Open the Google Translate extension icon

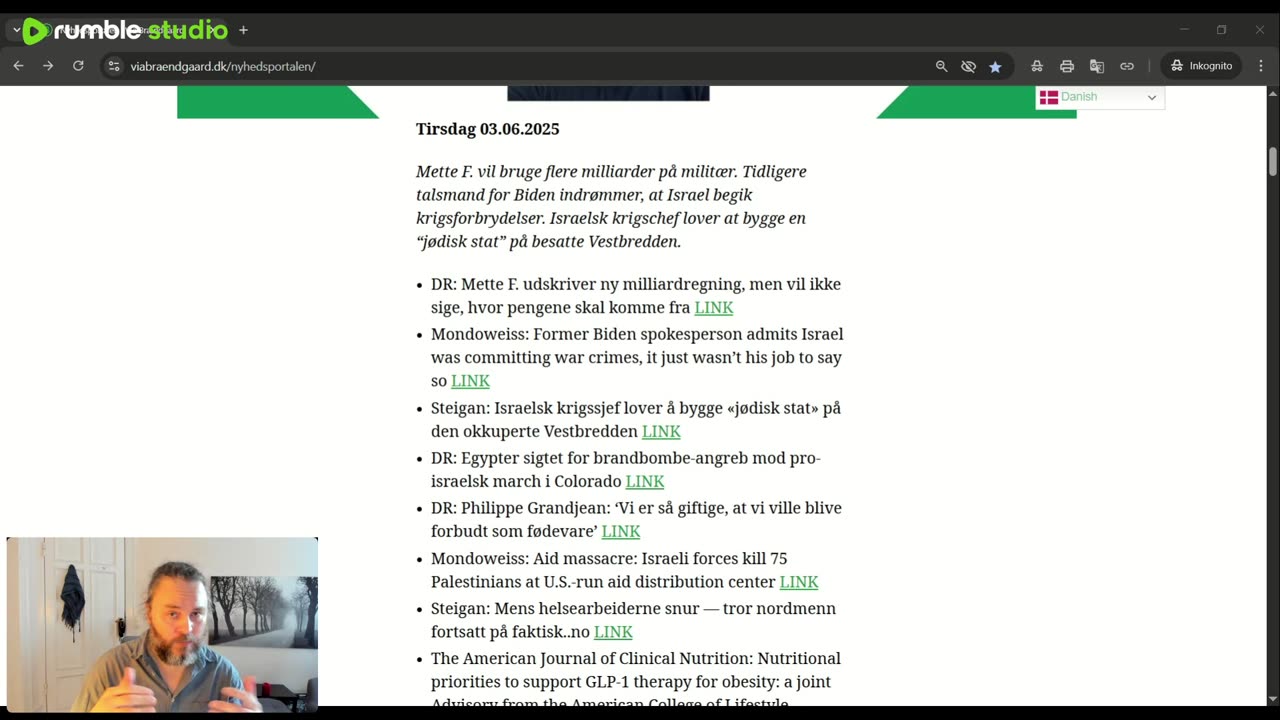point(1097,66)
